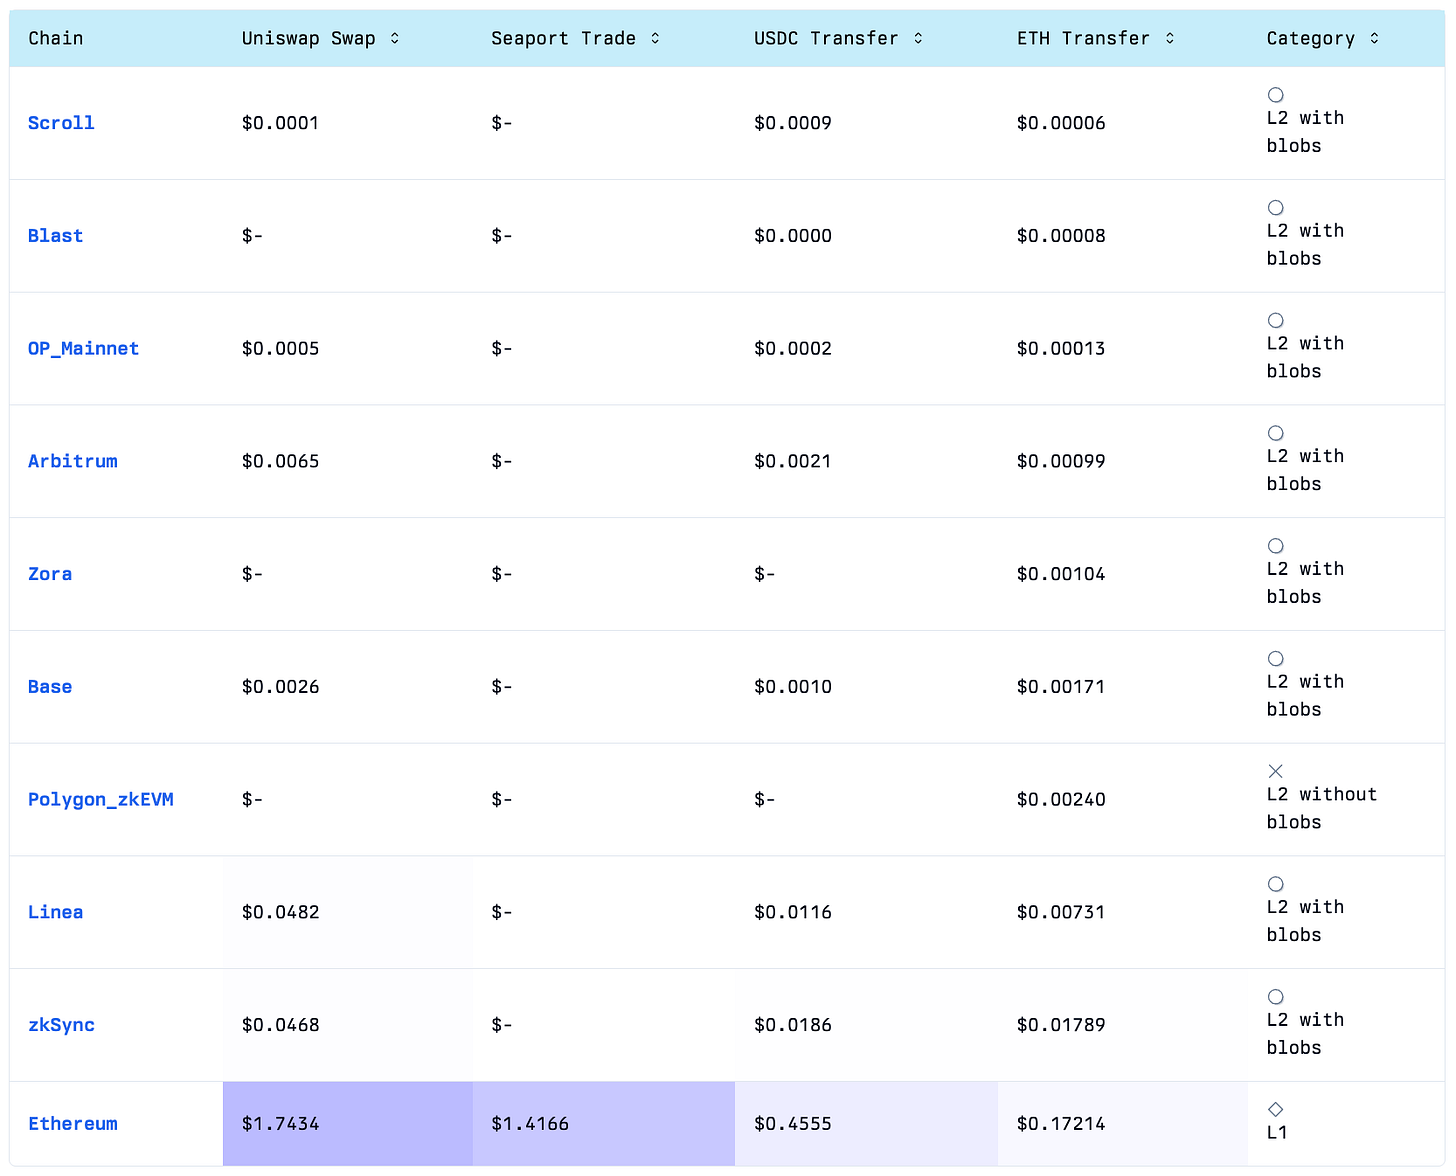Sort by the ETH Transfer column arrows
This screenshot has height=1176, width=1456.
point(1170,38)
